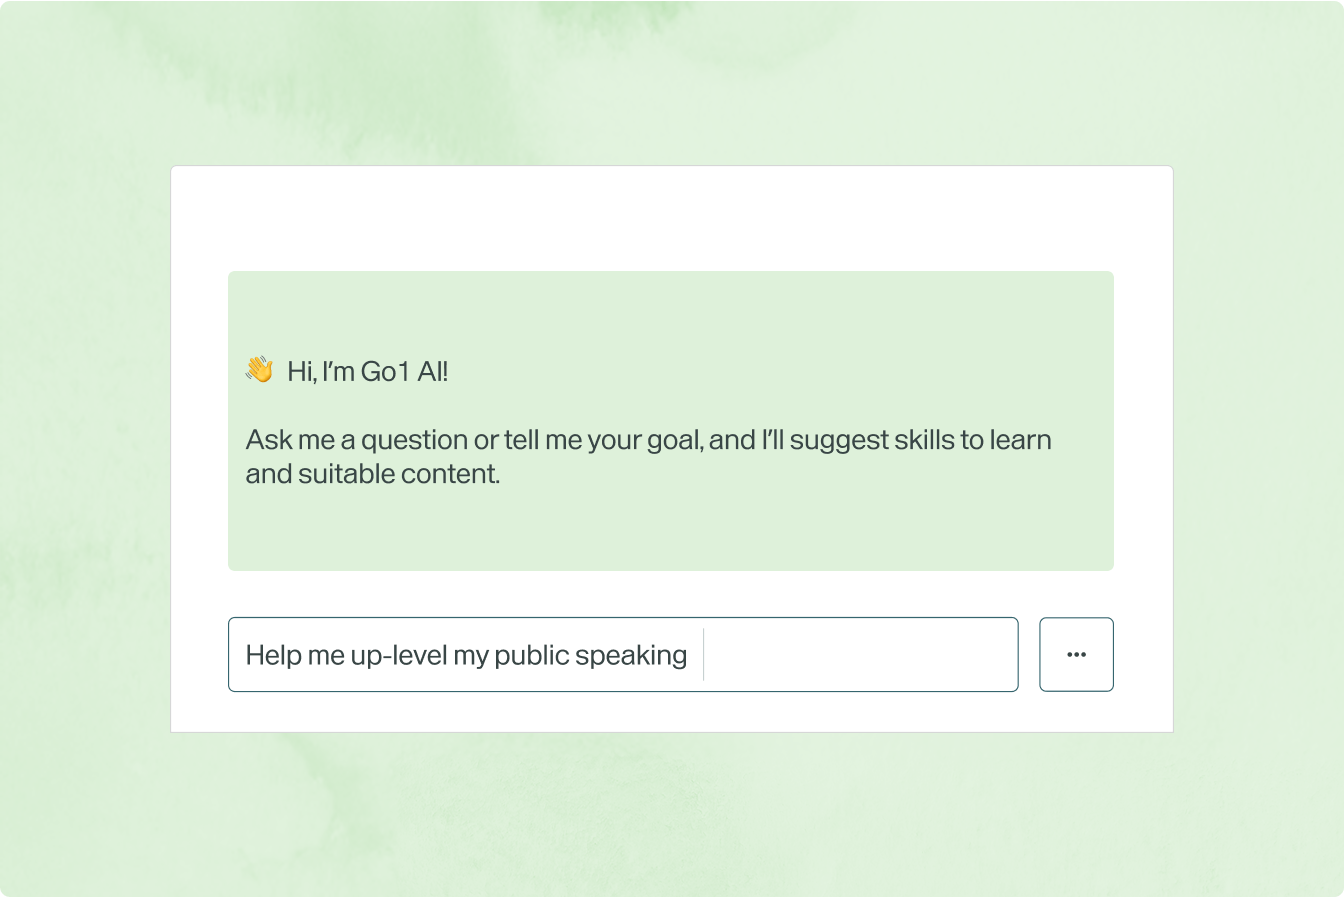Click the waving hand emoji

coord(259,370)
